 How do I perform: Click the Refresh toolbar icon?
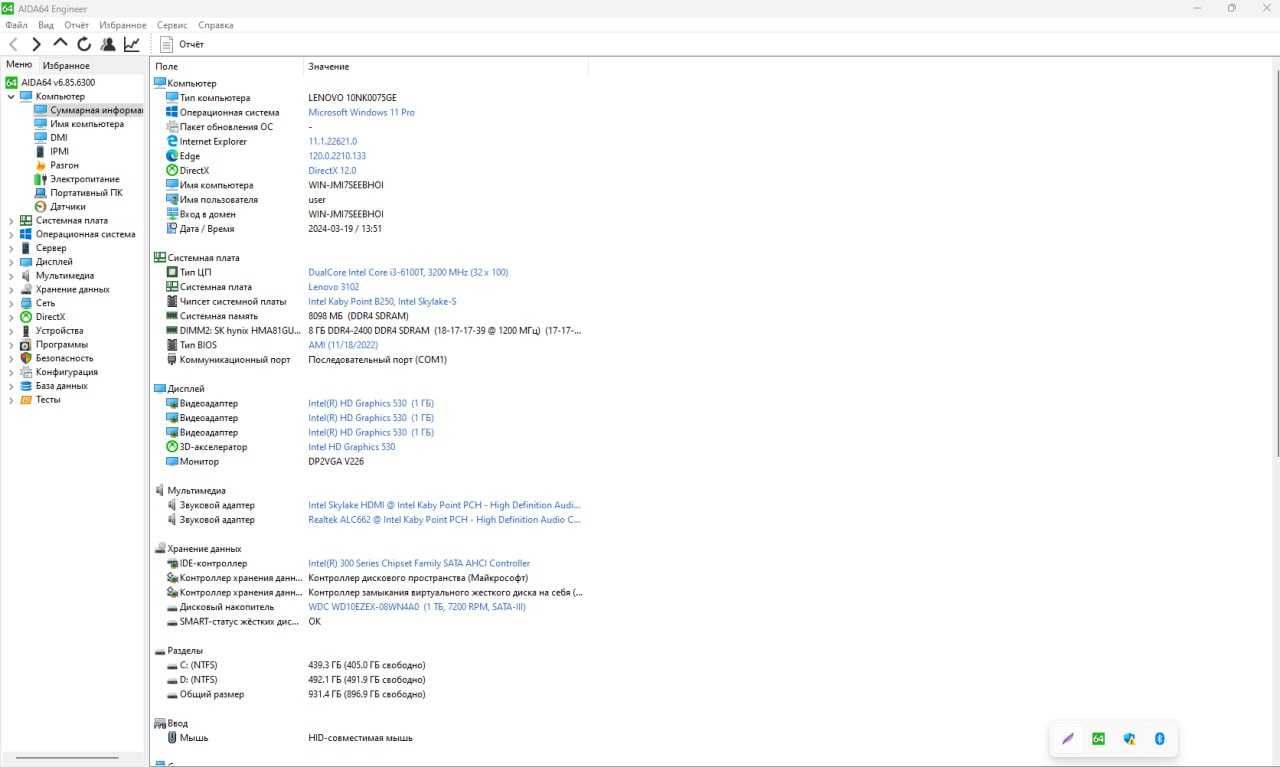[84, 44]
